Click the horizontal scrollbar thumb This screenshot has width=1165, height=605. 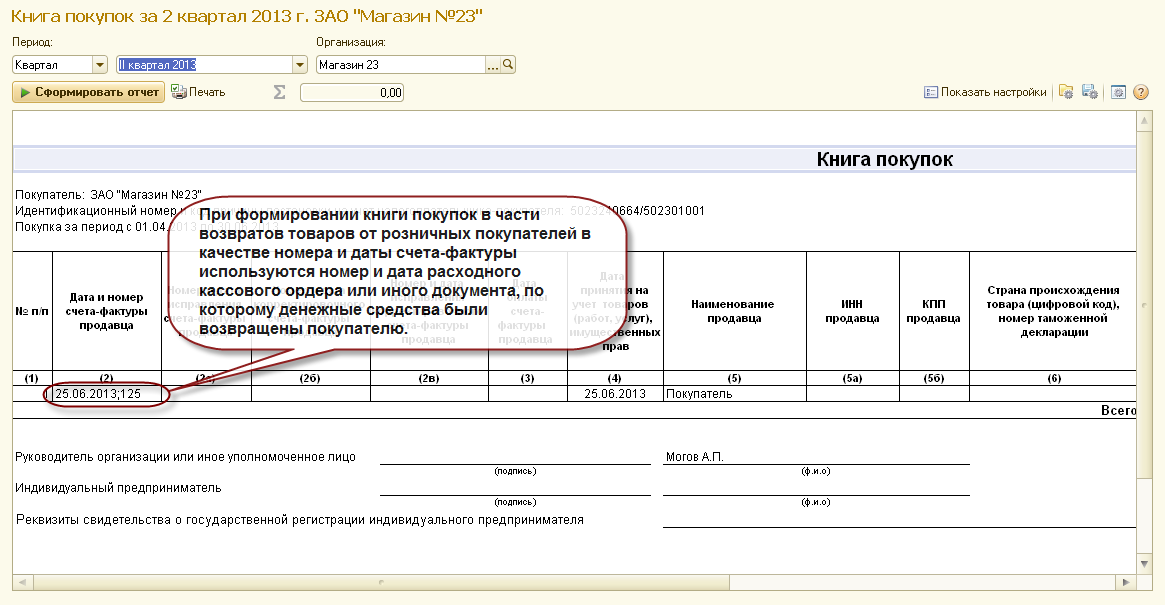click(379, 583)
